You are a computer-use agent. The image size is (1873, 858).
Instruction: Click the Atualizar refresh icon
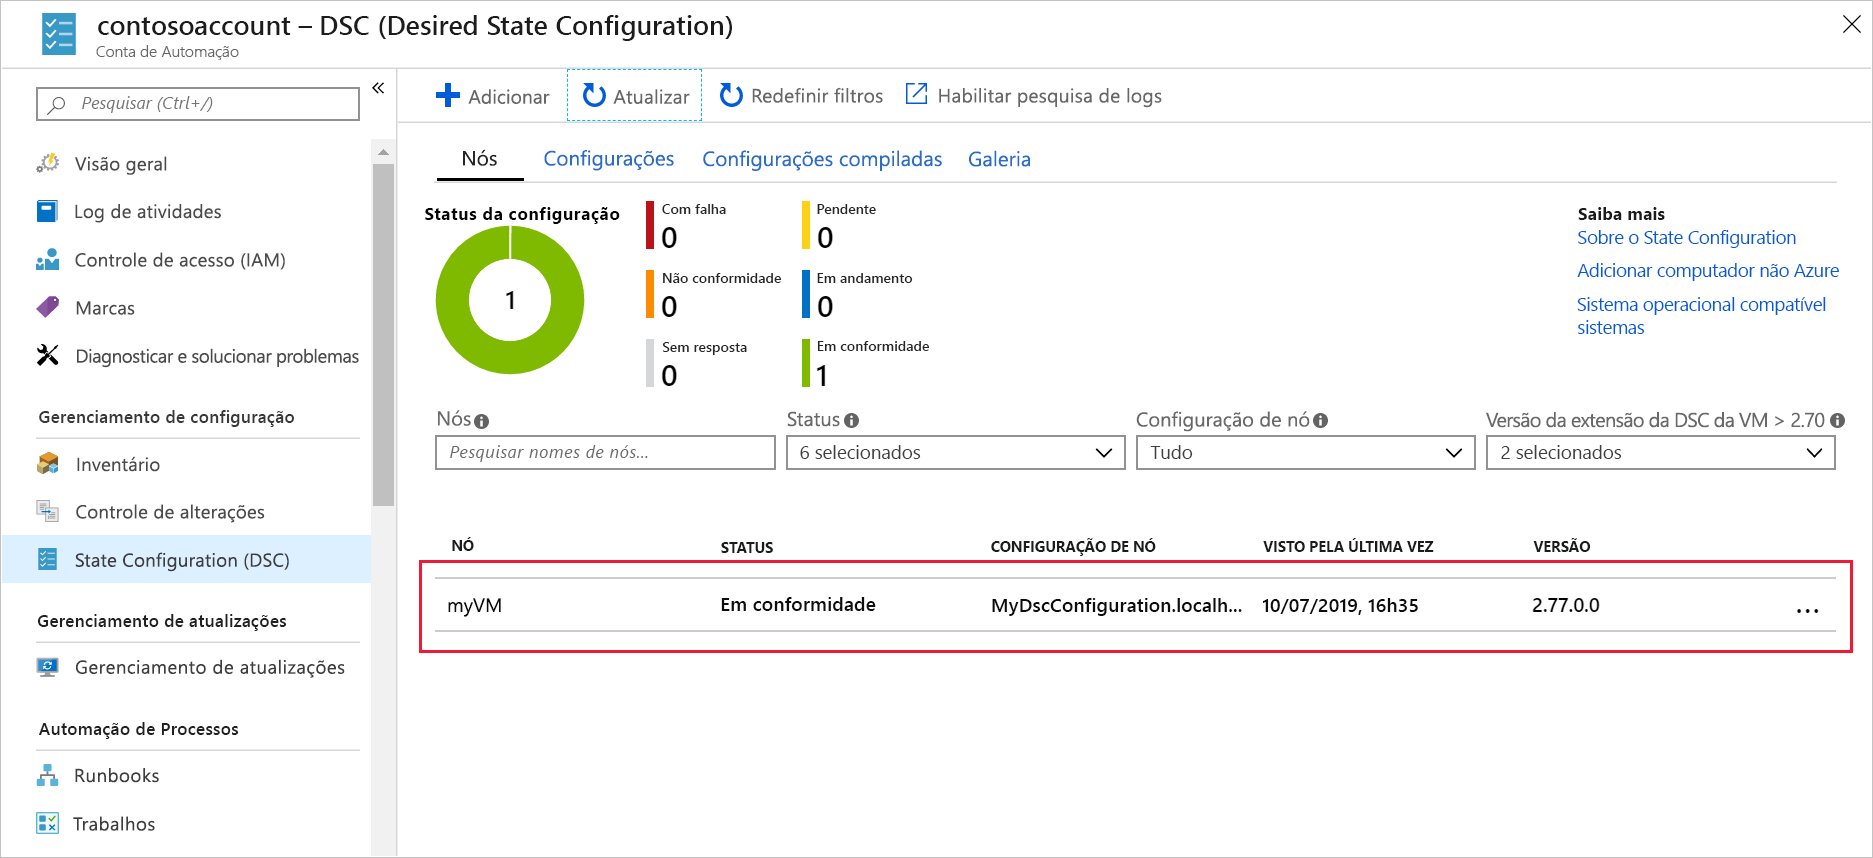pos(594,96)
